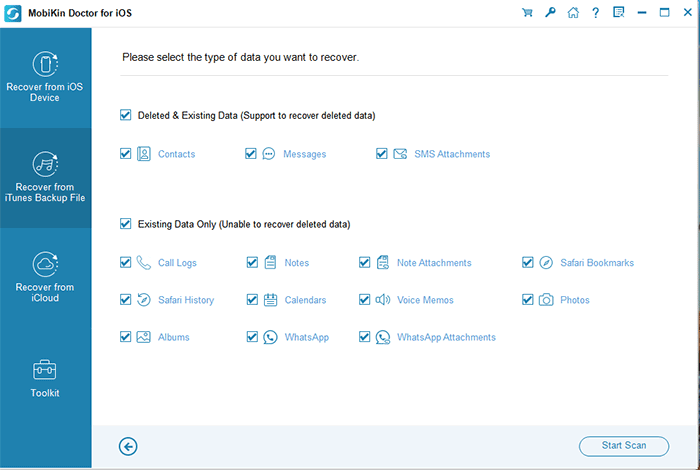
Task: Click the Albums picture icon
Action: click(x=143, y=337)
